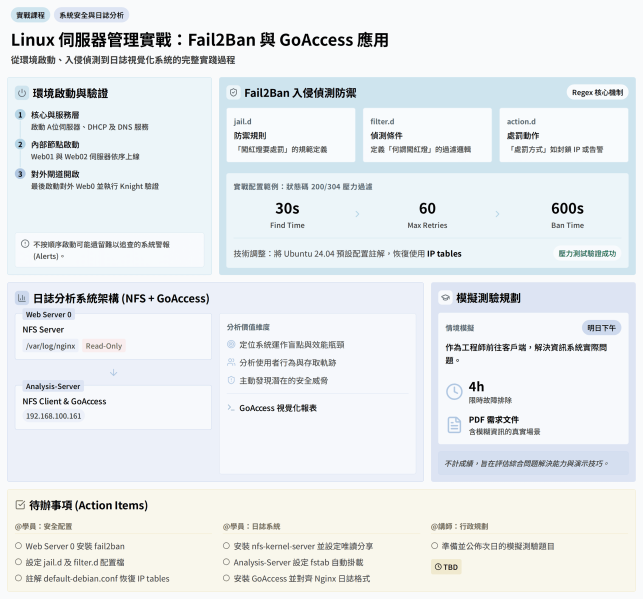Click the chevron between Find Time and Max Retries
This screenshot has width=643, height=599.
[357, 214]
